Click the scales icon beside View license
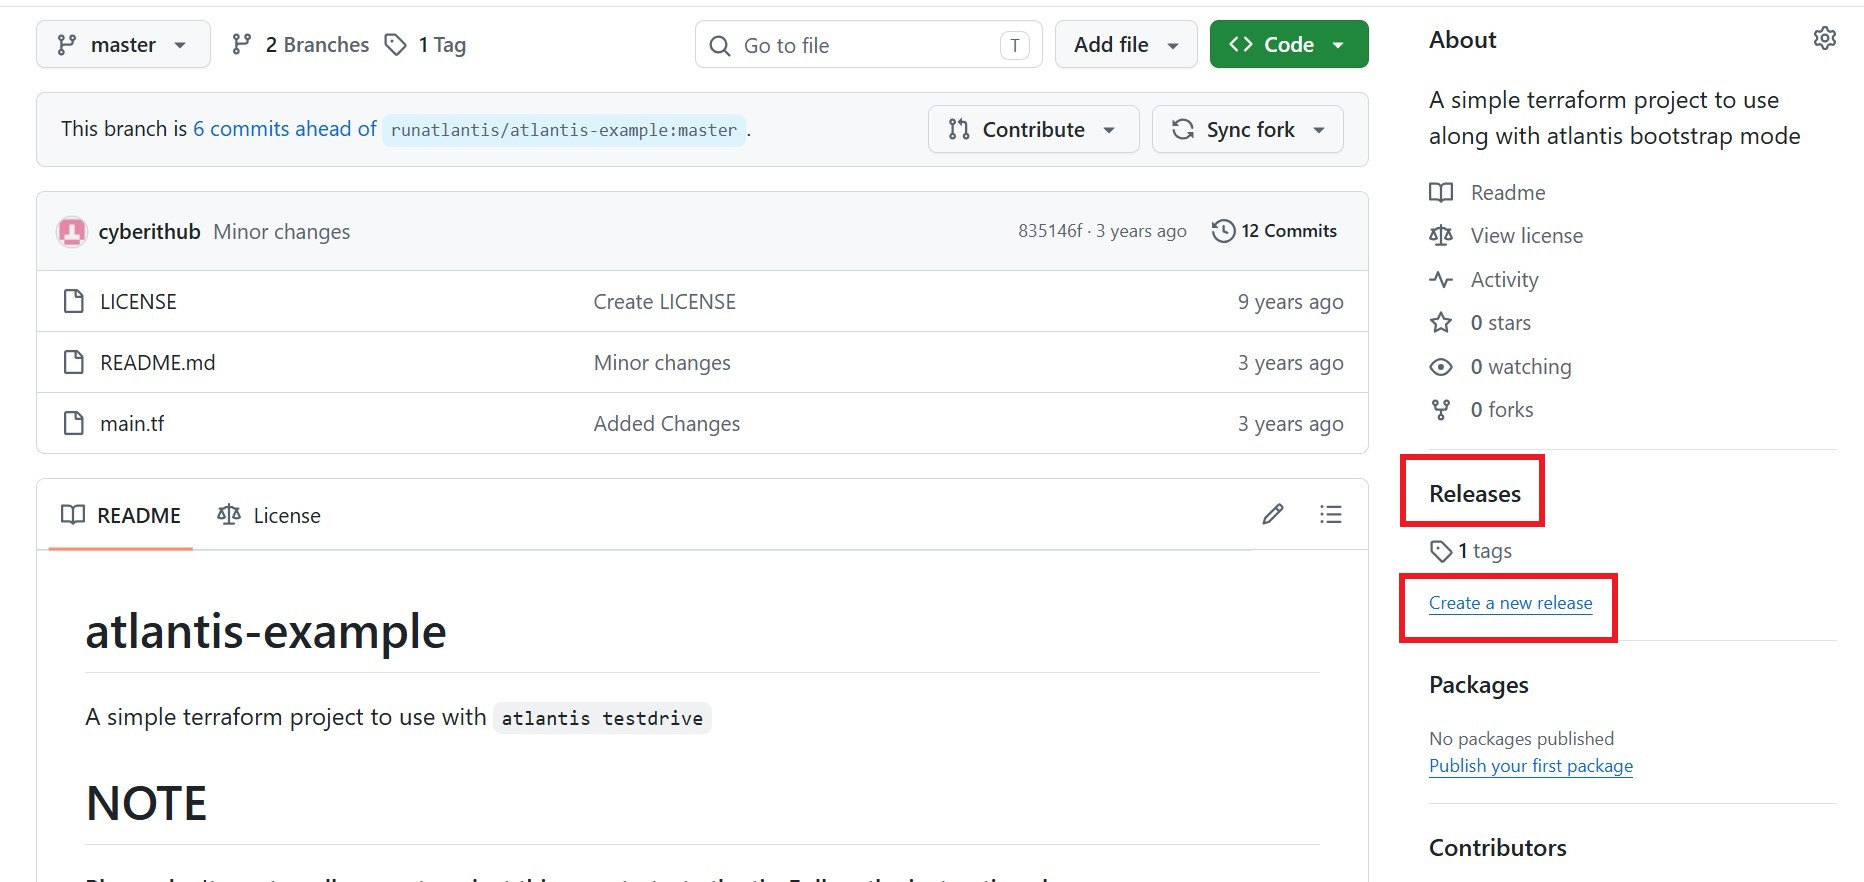The image size is (1864, 882). (x=1441, y=235)
